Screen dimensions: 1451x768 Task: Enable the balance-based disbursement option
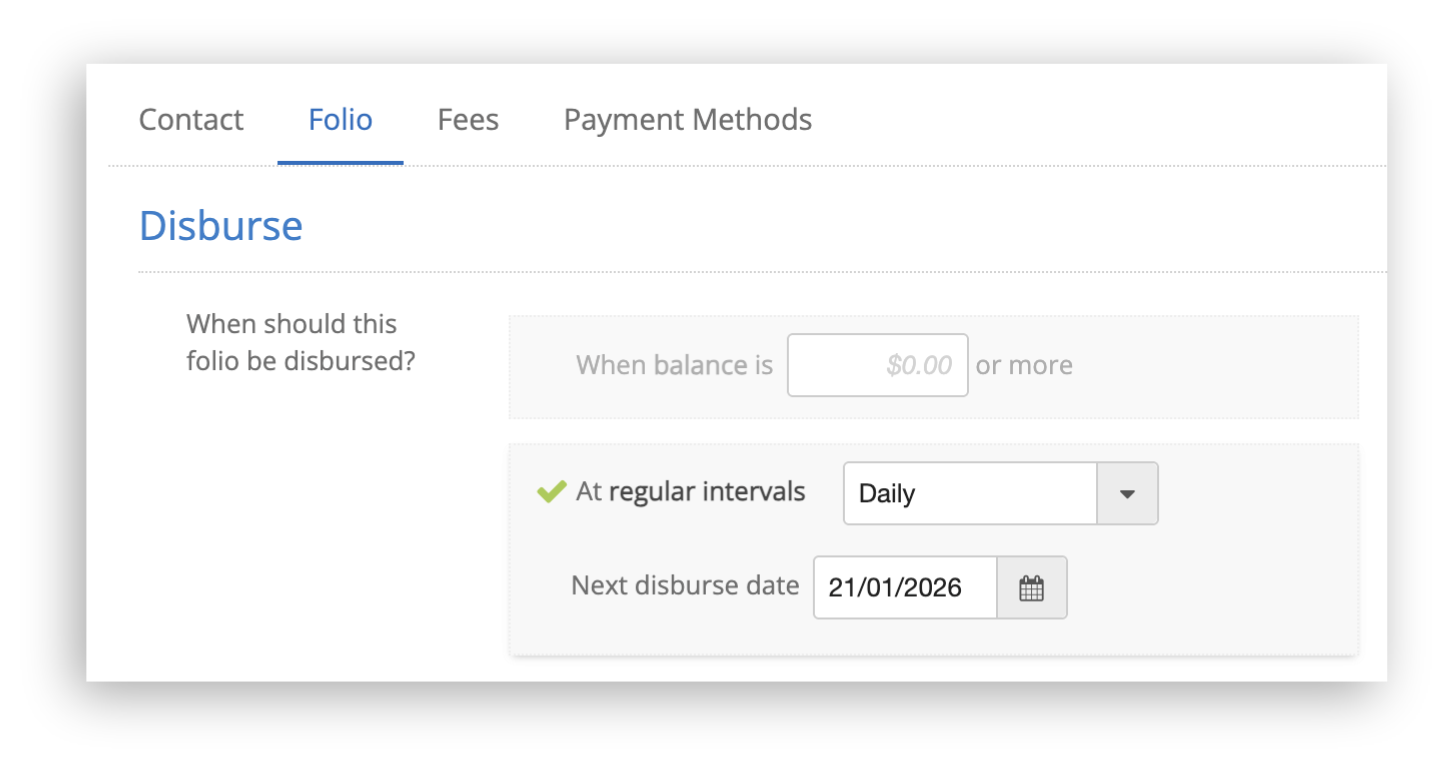[673, 365]
